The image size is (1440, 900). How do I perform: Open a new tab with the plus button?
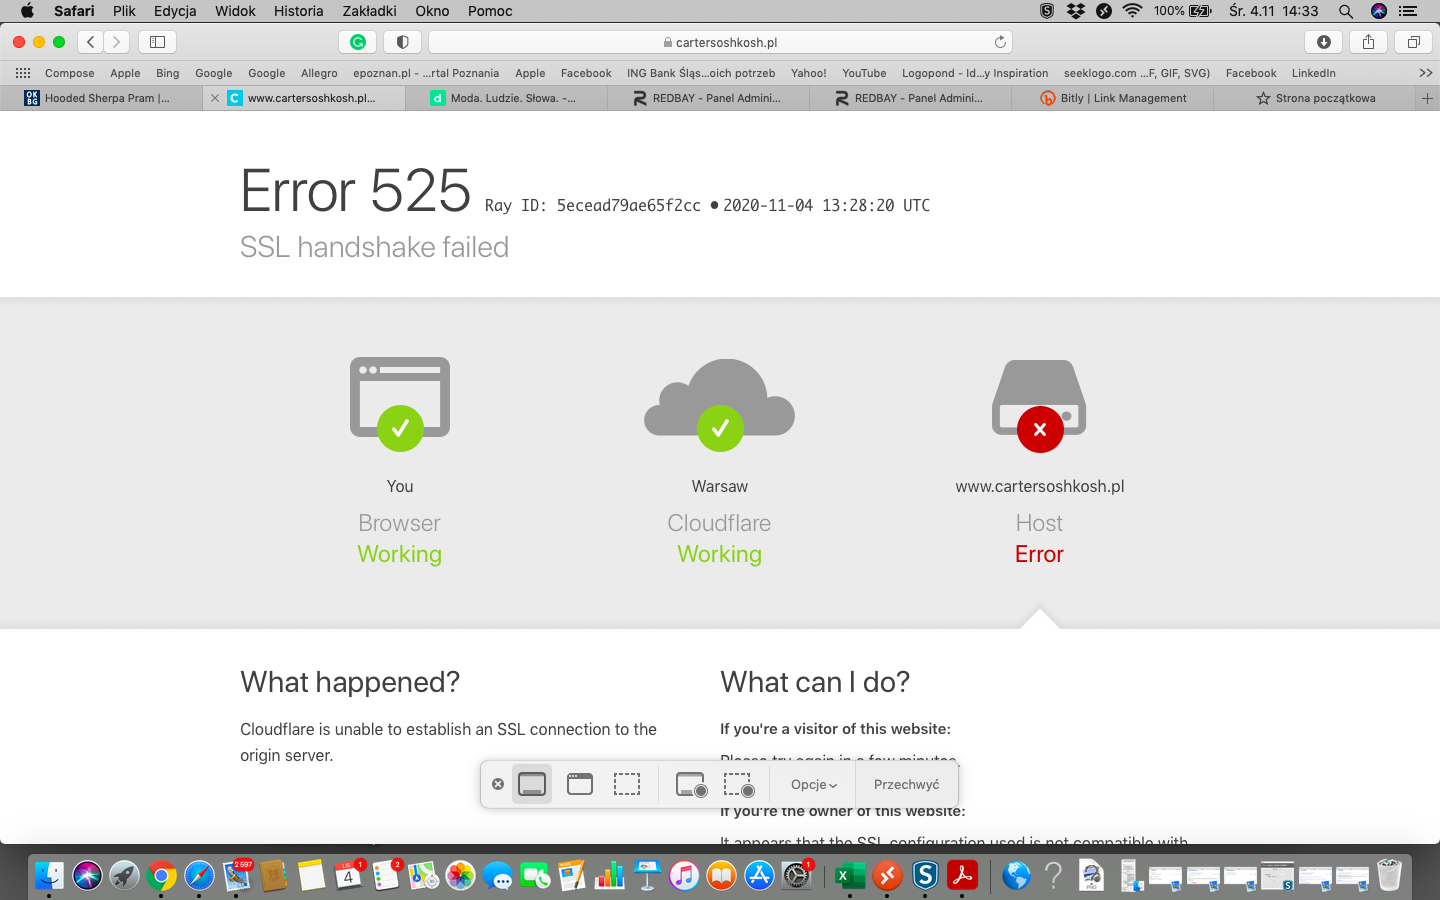pos(1427,98)
